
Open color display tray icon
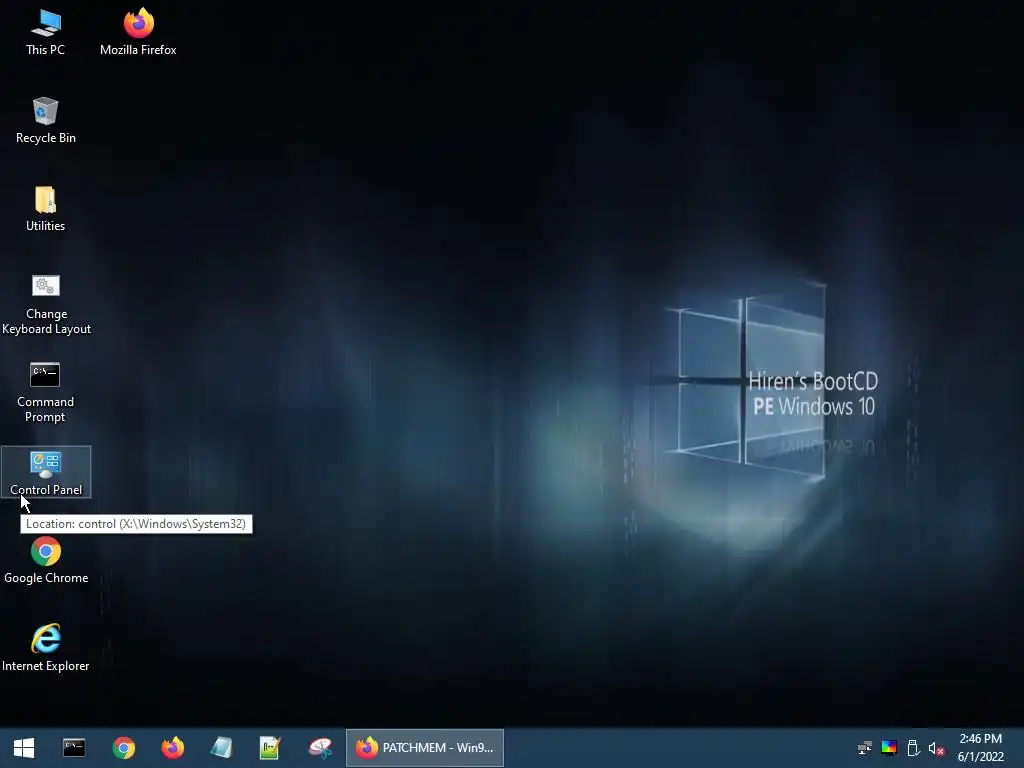pyautogui.click(x=889, y=748)
